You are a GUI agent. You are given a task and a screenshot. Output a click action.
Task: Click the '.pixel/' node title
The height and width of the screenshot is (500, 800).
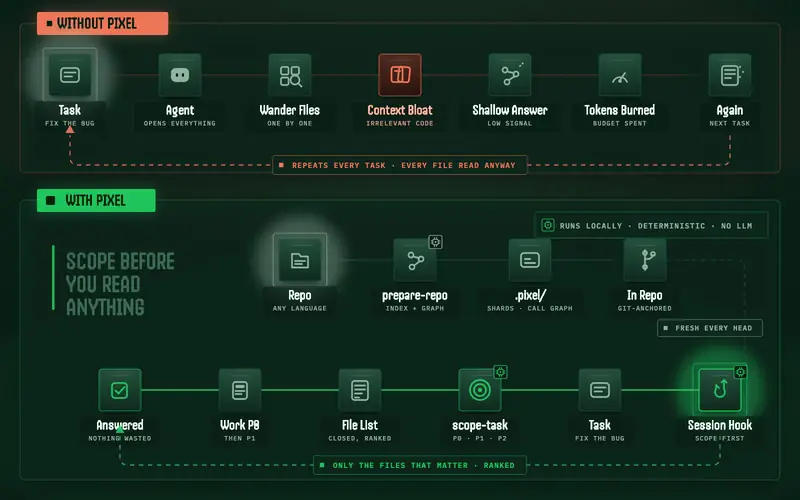pyautogui.click(x=530, y=295)
